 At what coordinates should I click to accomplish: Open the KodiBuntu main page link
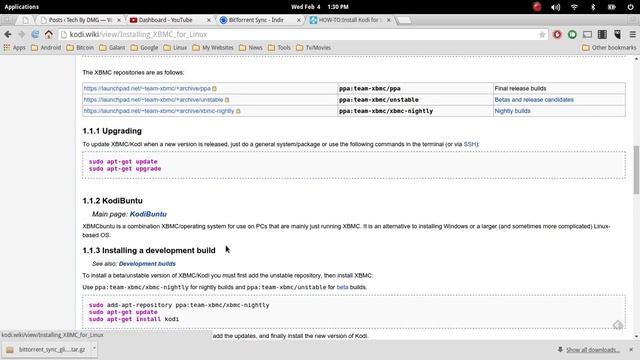click(x=148, y=214)
